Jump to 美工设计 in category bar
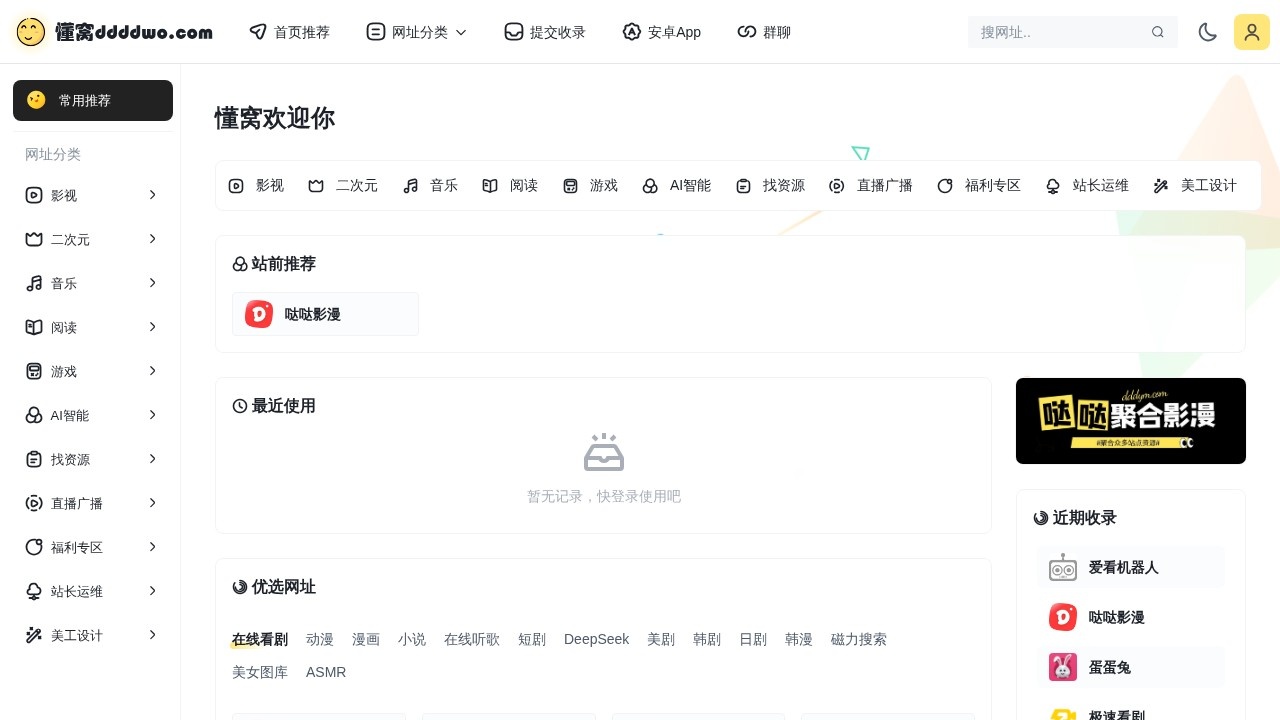The width and height of the screenshot is (1280, 720). (1195, 185)
